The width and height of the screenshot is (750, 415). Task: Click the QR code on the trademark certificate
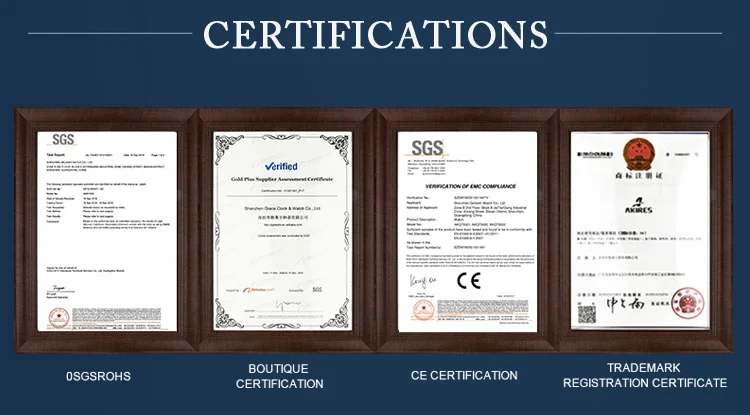pyautogui.click(x=586, y=314)
